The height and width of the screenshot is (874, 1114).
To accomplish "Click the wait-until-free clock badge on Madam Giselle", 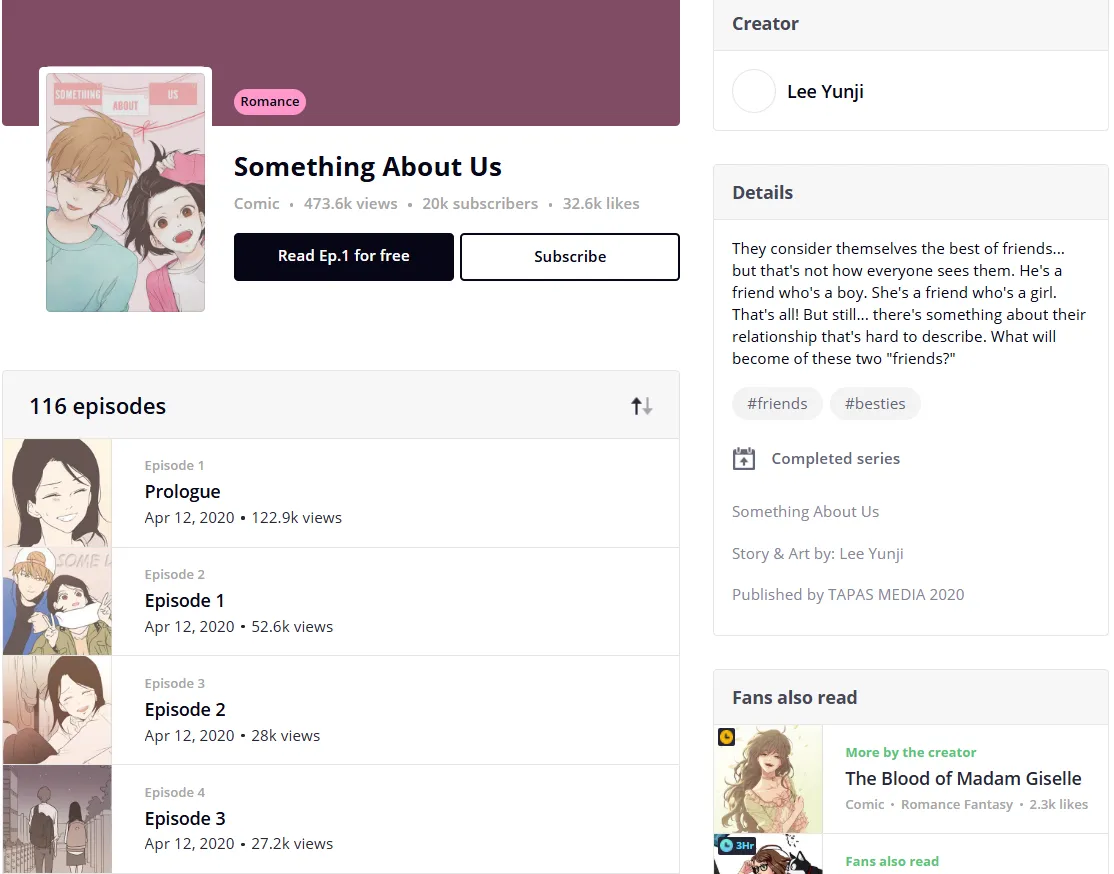I will pyautogui.click(x=727, y=737).
